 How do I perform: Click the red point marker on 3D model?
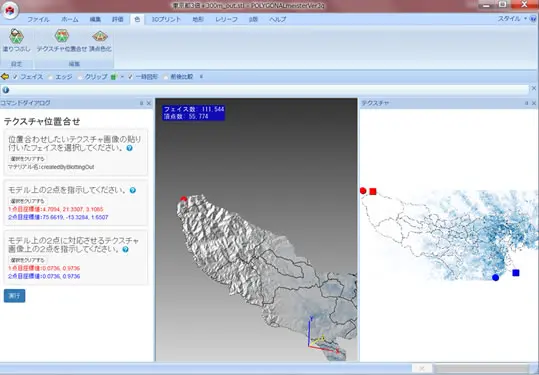(184, 199)
